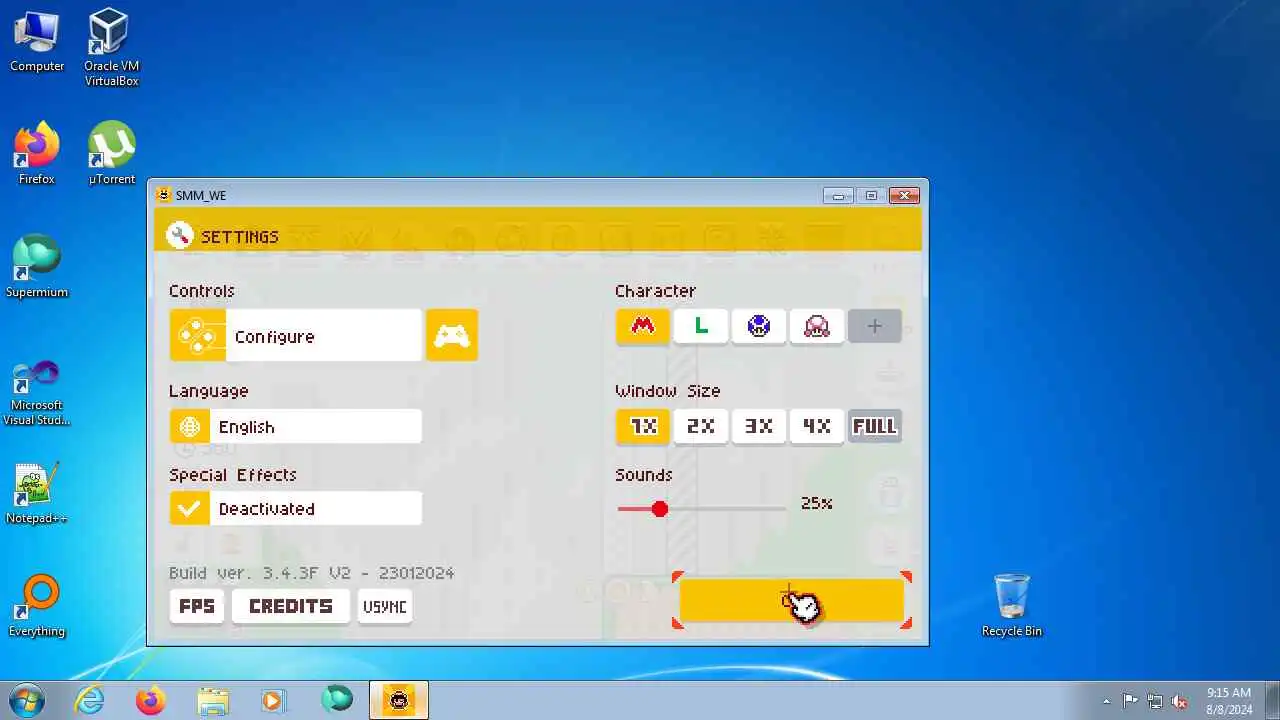Click the Deactivated special effects field
1280x720 pixels.
tap(316, 509)
